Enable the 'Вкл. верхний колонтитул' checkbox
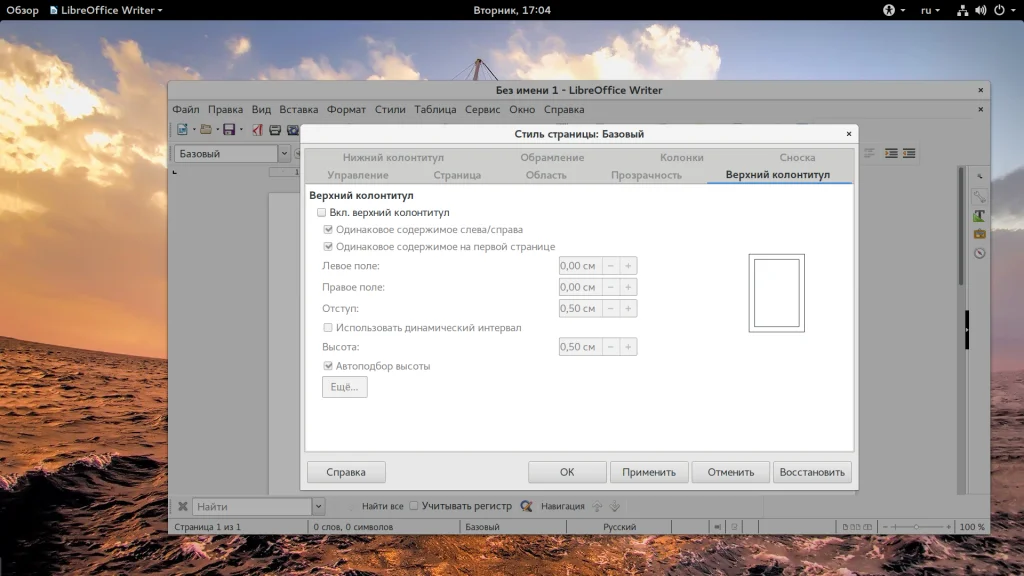This screenshot has height=576, width=1024. (x=322, y=213)
